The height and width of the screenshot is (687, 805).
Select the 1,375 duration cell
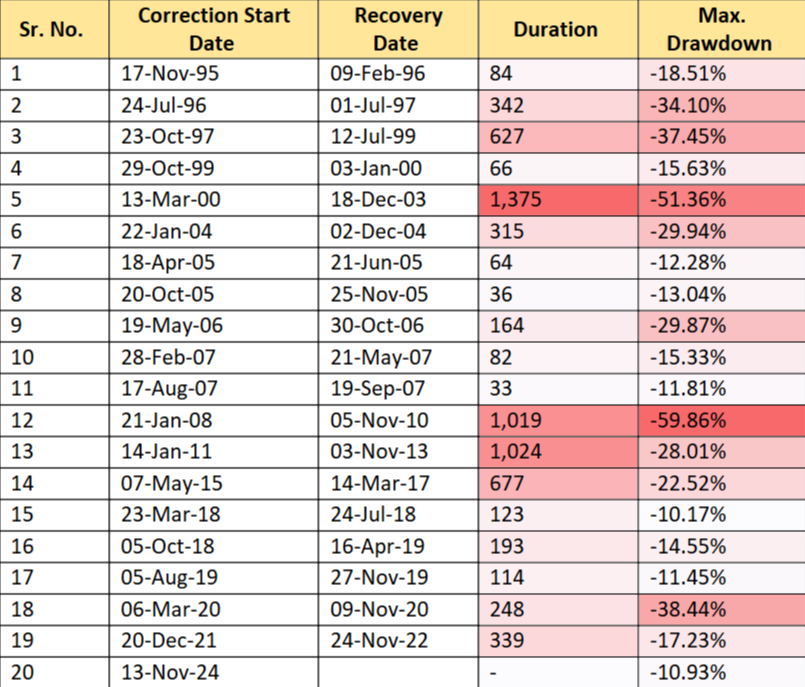(556, 200)
